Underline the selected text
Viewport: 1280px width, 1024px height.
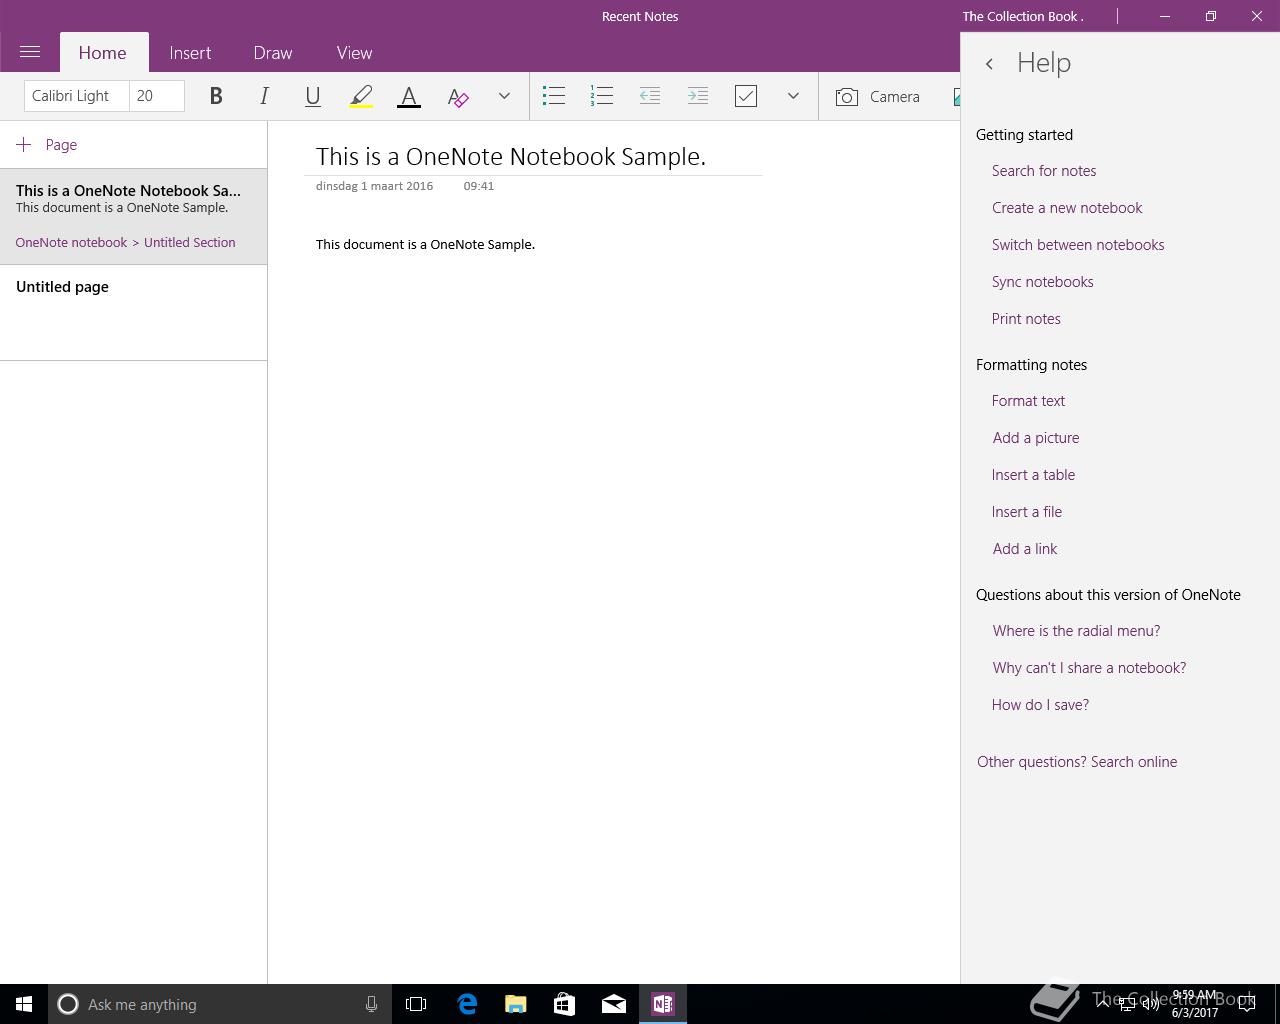(312, 96)
